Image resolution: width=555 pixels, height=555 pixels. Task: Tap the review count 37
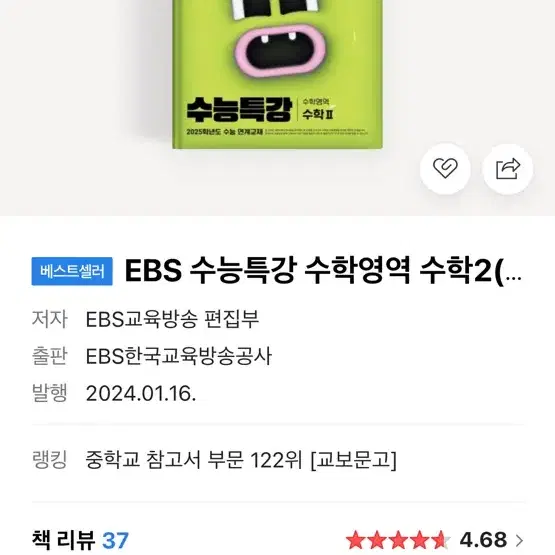(115, 540)
